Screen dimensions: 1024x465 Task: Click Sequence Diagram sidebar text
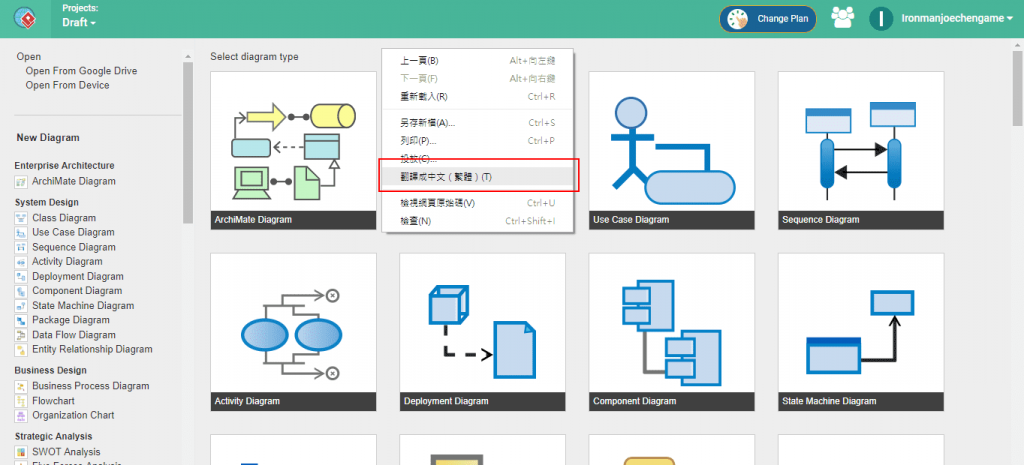[74, 248]
